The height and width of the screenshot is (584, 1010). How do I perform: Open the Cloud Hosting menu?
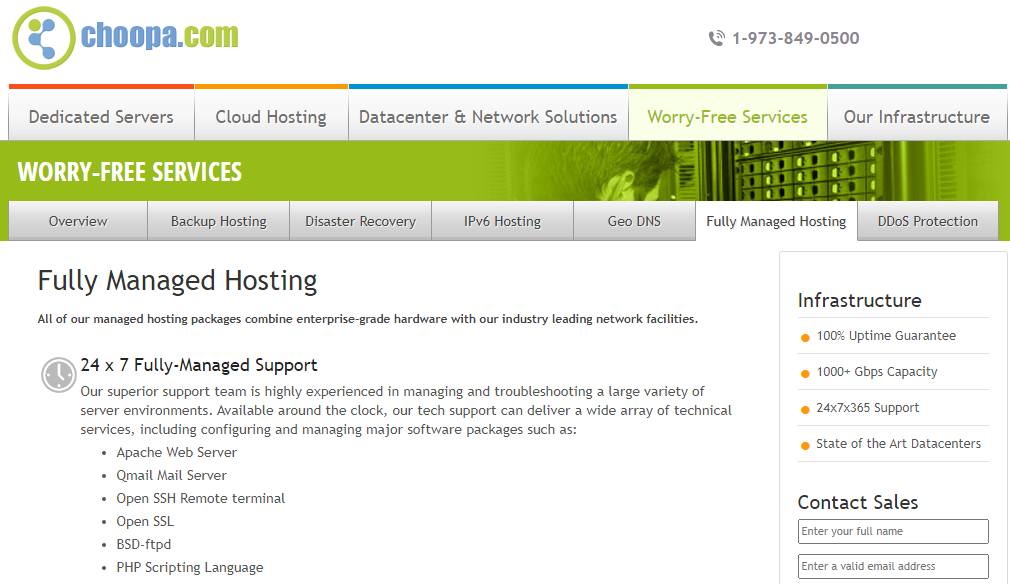click(271, 115)
